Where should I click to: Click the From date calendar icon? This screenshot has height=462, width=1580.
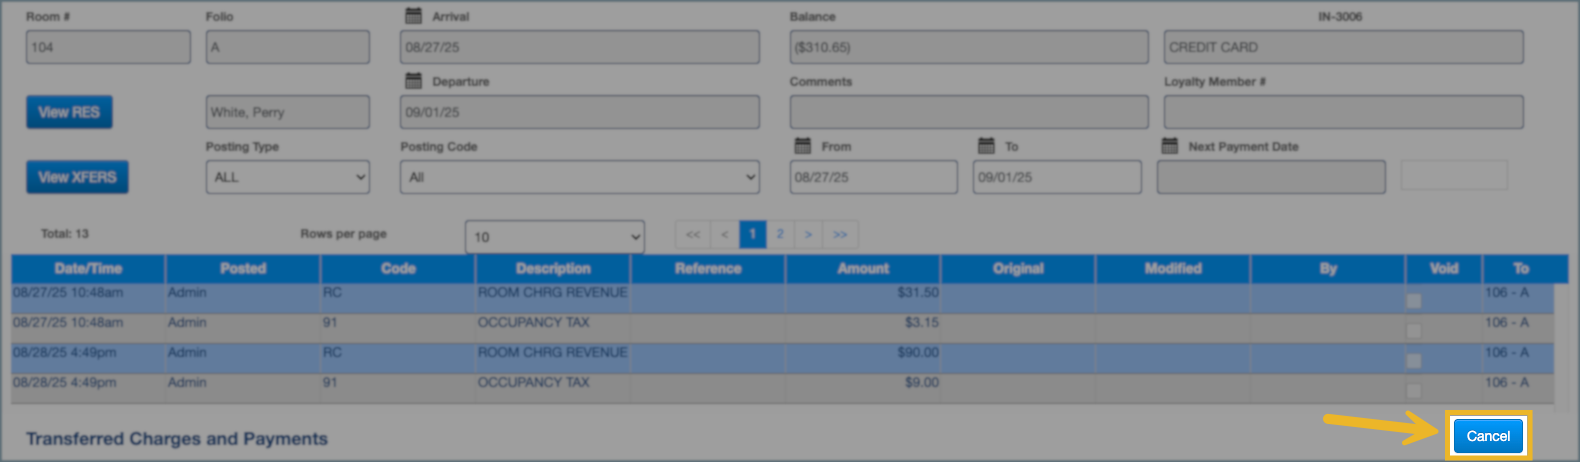802,146
